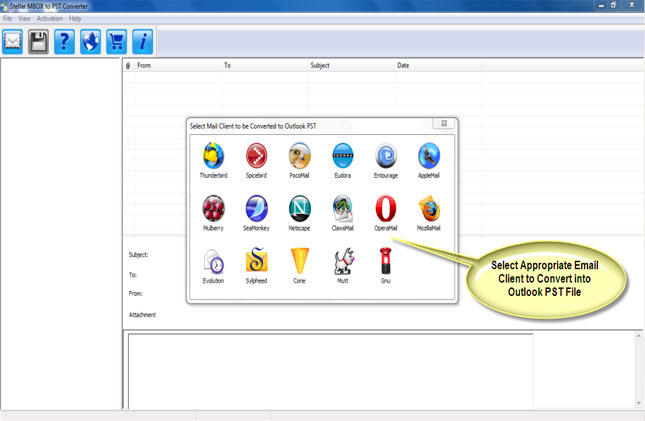645x421 pixels.
Task: Select the Mutt mail client
Action: pos(343,261)
